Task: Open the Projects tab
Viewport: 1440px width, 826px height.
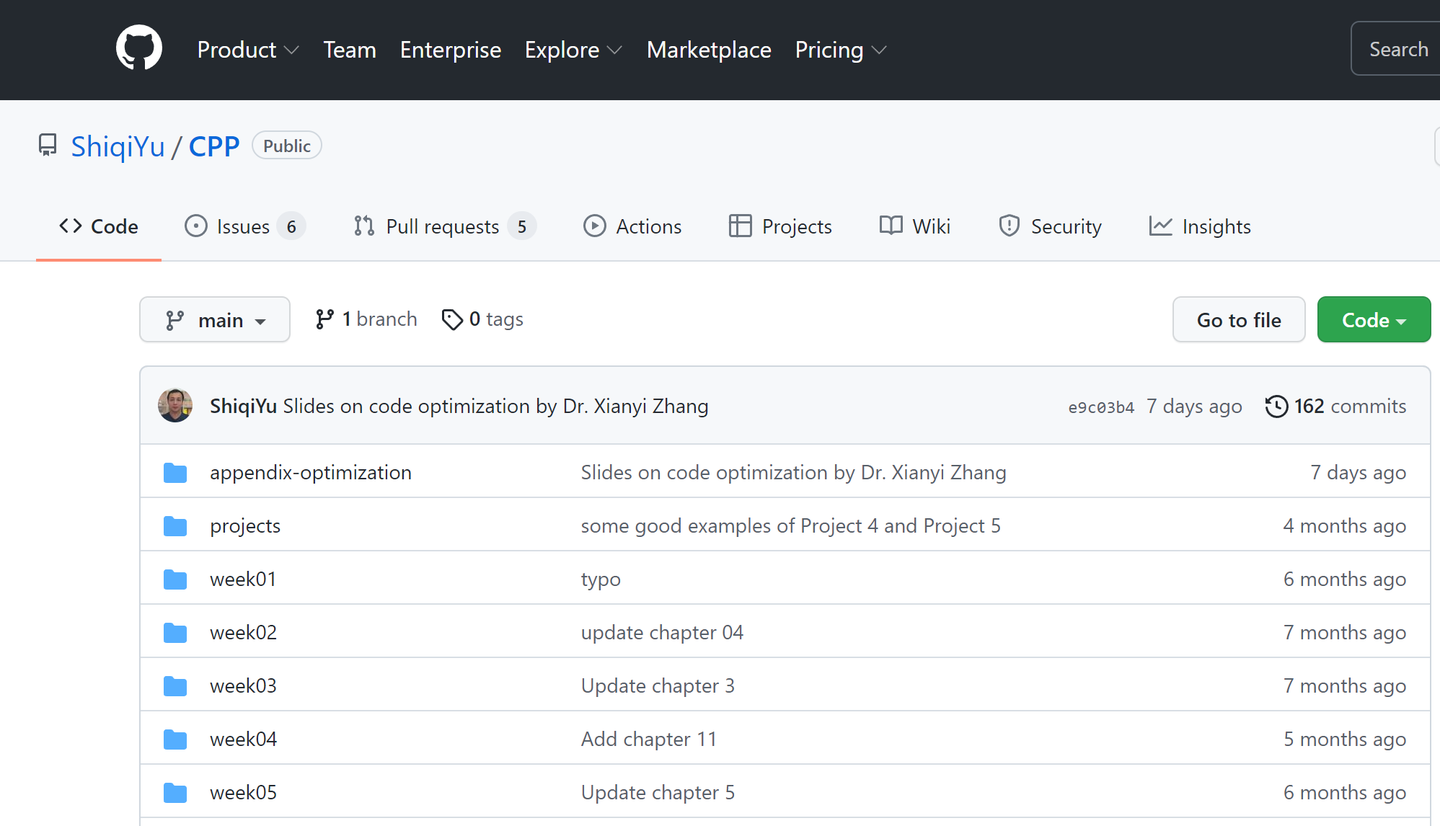Action: [x=781, y=226]
